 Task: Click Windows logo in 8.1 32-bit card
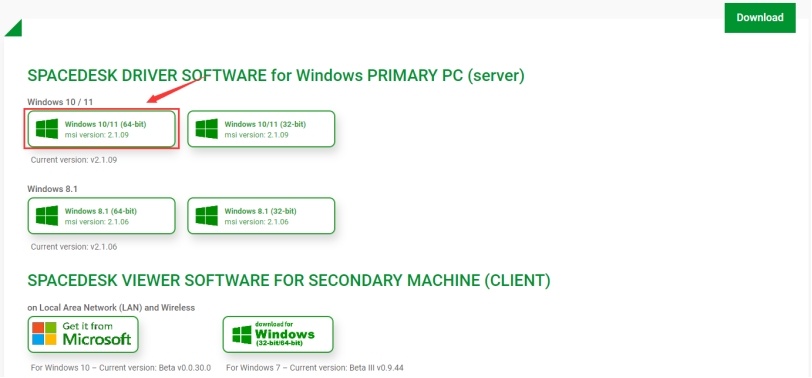click(x=207, y=215)
